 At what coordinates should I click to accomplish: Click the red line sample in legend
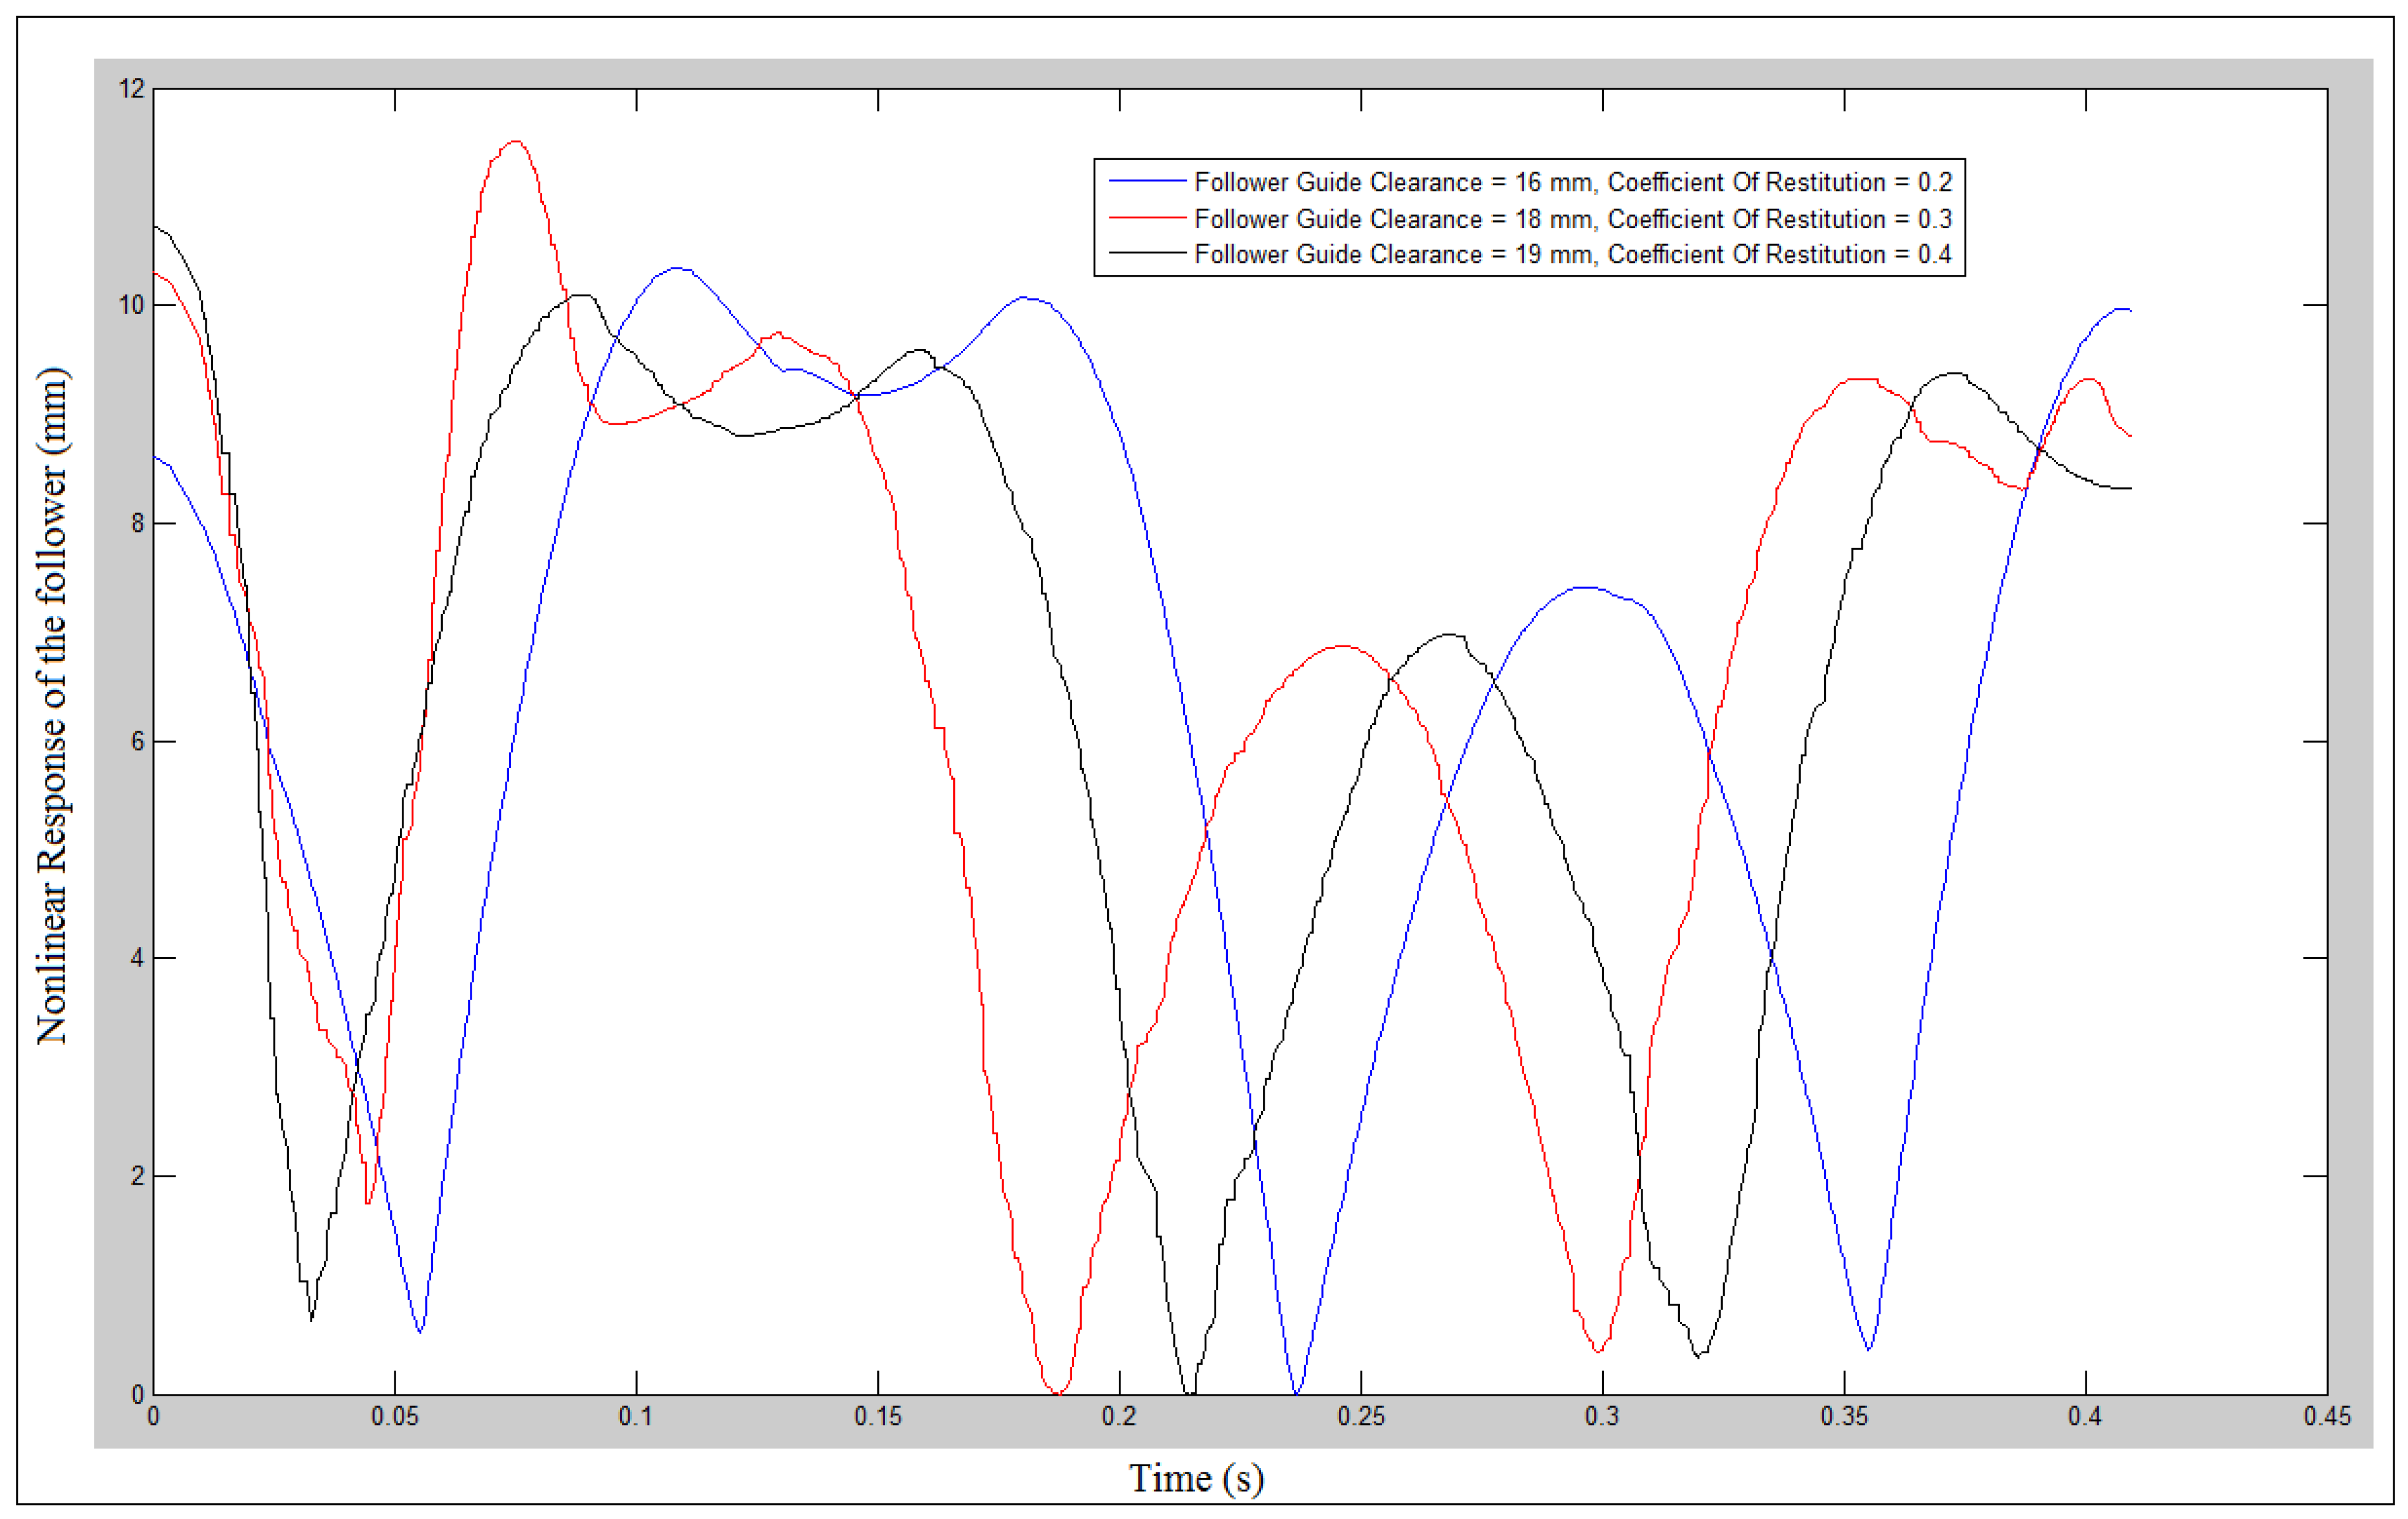pos(1147,218)
